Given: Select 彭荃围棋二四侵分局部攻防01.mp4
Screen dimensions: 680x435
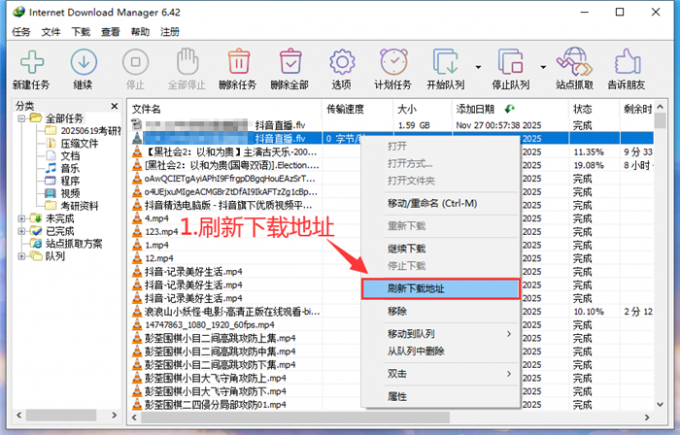Looking at the screenshot, I should pos(216,405).
